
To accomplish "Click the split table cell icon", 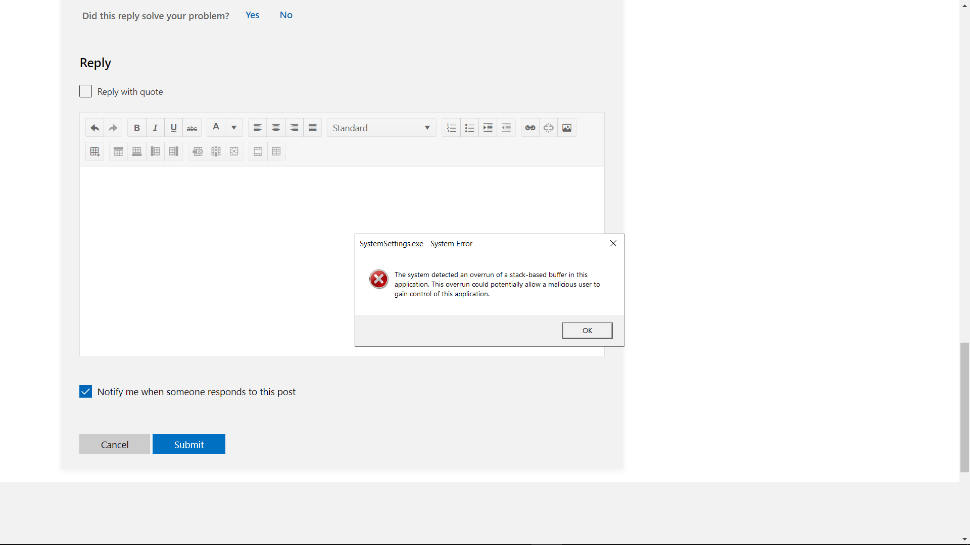I will pyautogui.click(x=277, y=152).
